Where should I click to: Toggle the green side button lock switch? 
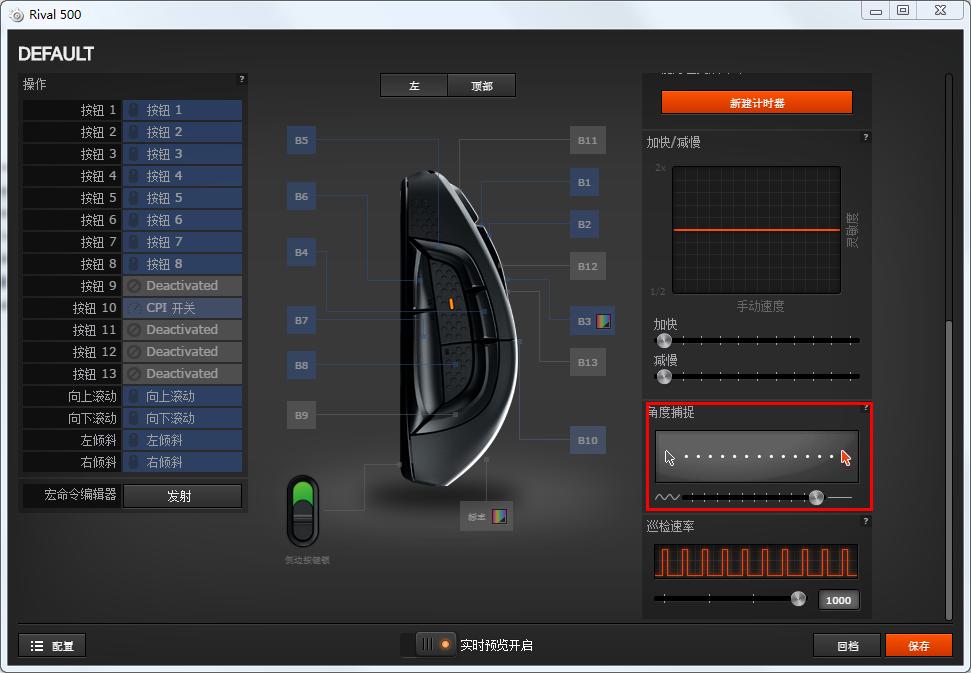302,510
